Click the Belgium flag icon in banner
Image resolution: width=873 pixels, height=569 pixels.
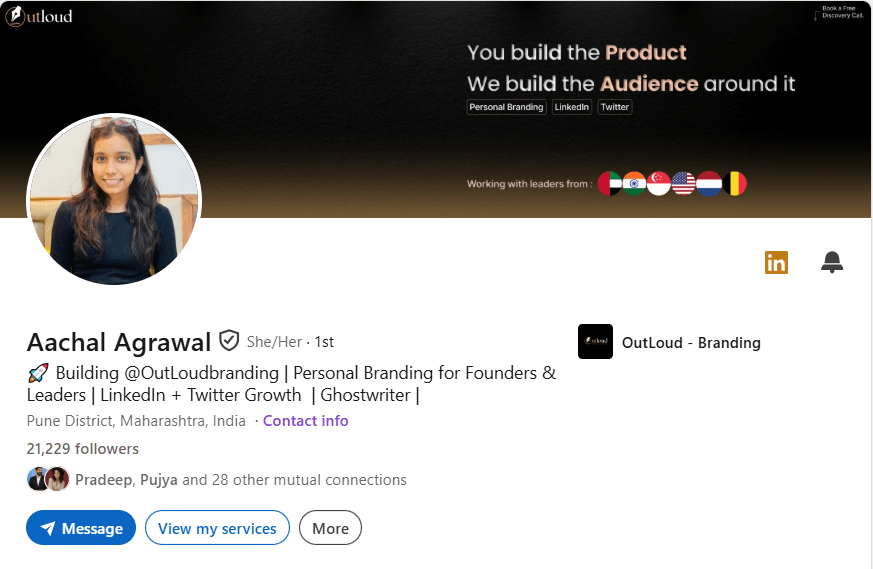point(735,184)
